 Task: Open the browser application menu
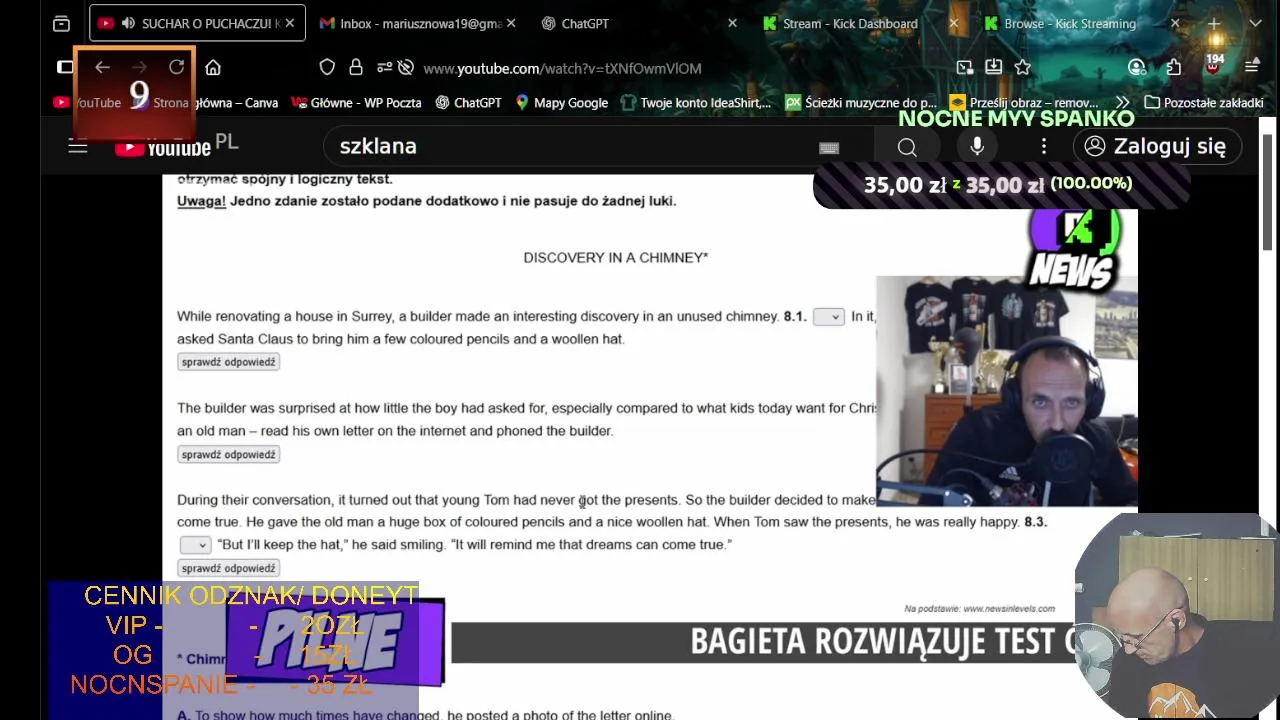(1251, 67)
